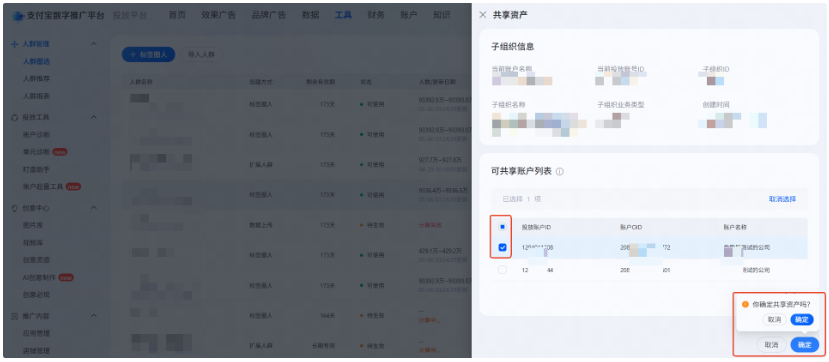This screenshot has width=829, height=362.
Task: Click the drawer footer 确定 button
Action: click(x=805, y=345)
